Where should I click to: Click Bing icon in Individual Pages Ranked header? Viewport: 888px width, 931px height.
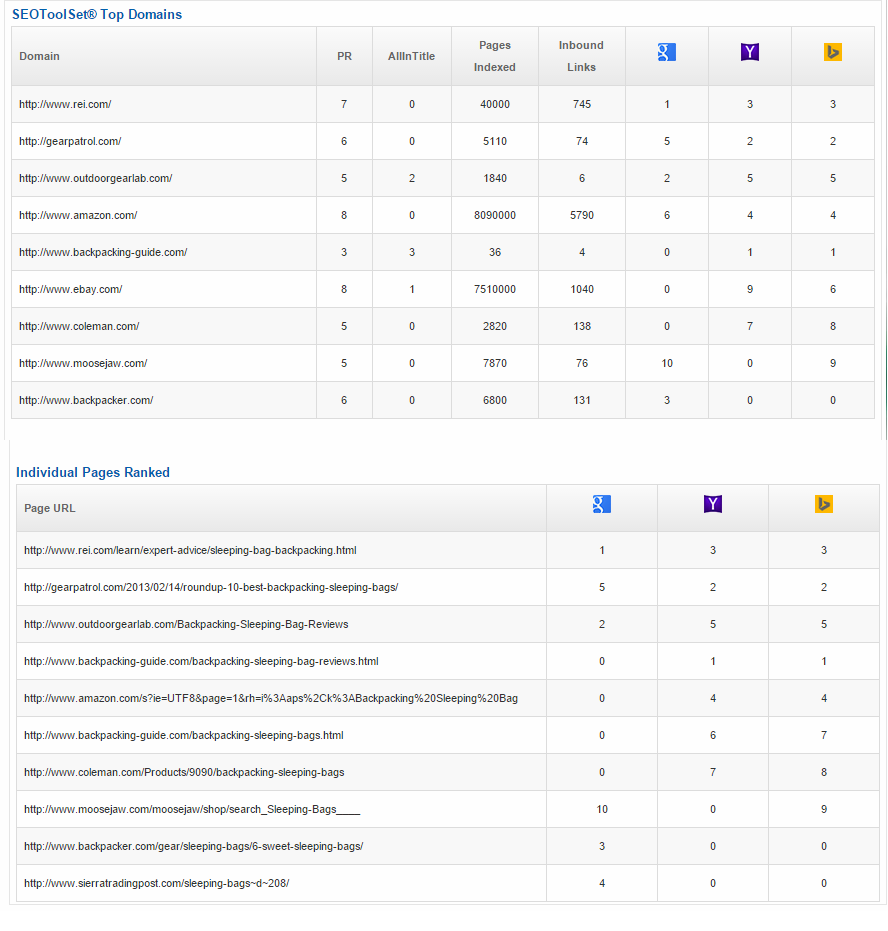click(x=823, y=504)
